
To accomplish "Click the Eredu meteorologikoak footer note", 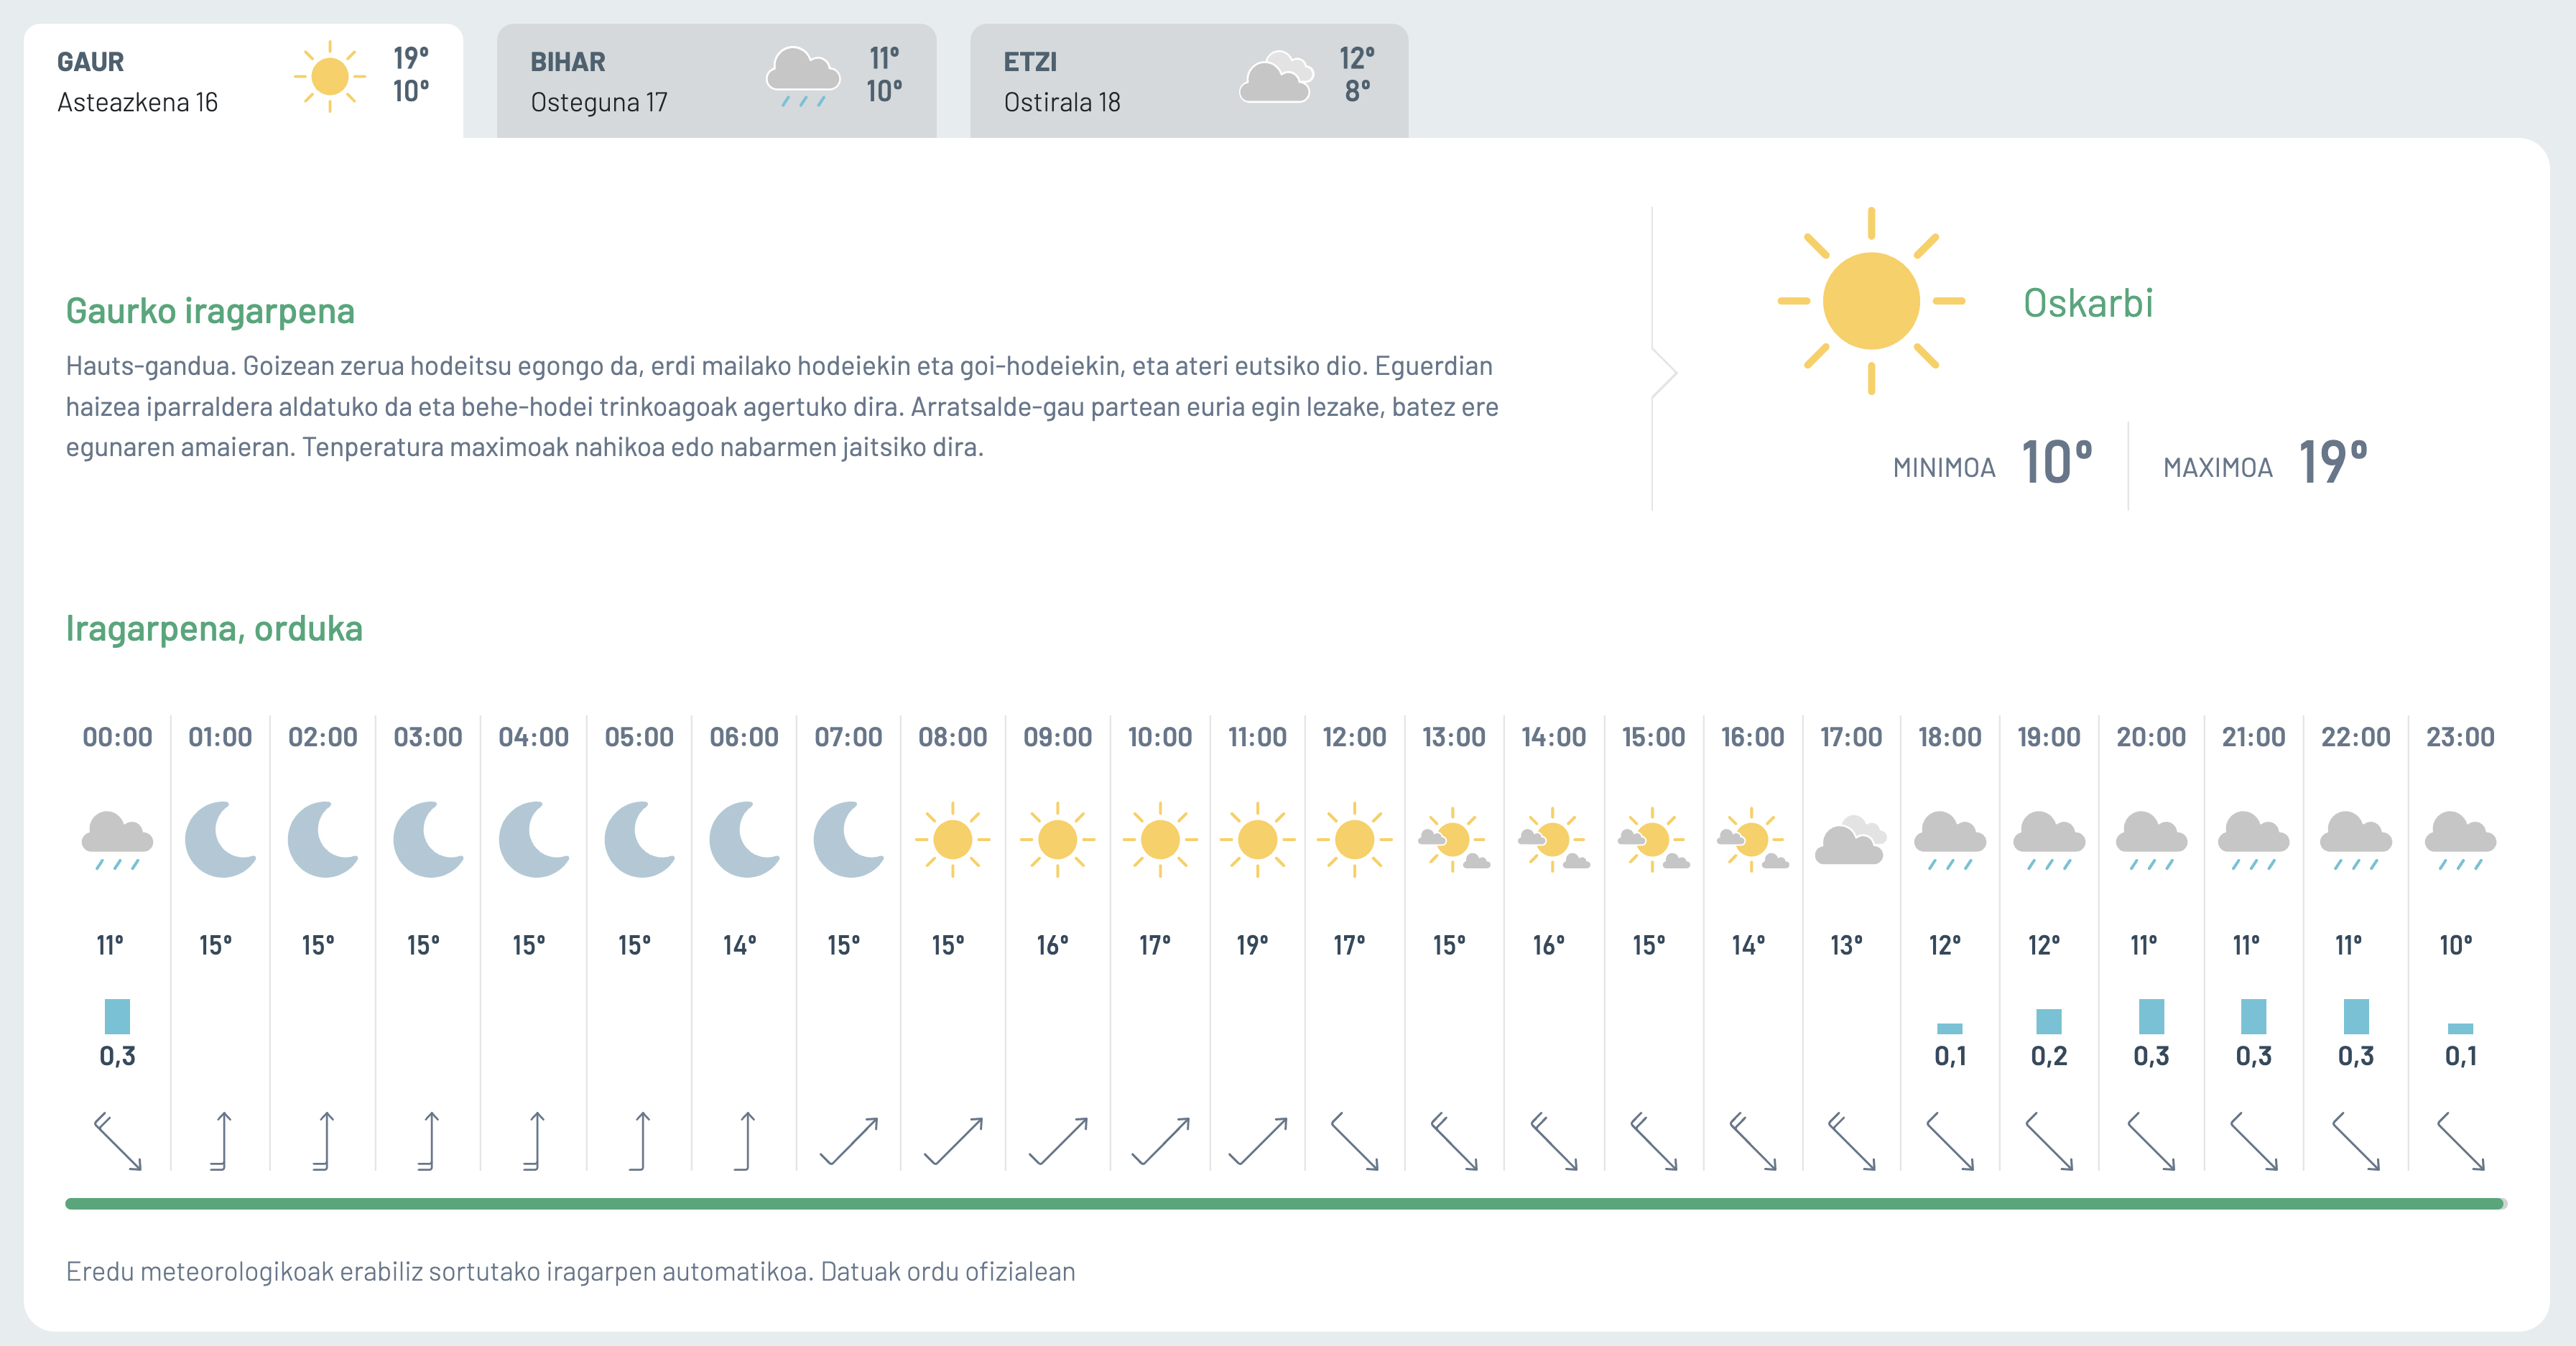I will click(570, 1272).
